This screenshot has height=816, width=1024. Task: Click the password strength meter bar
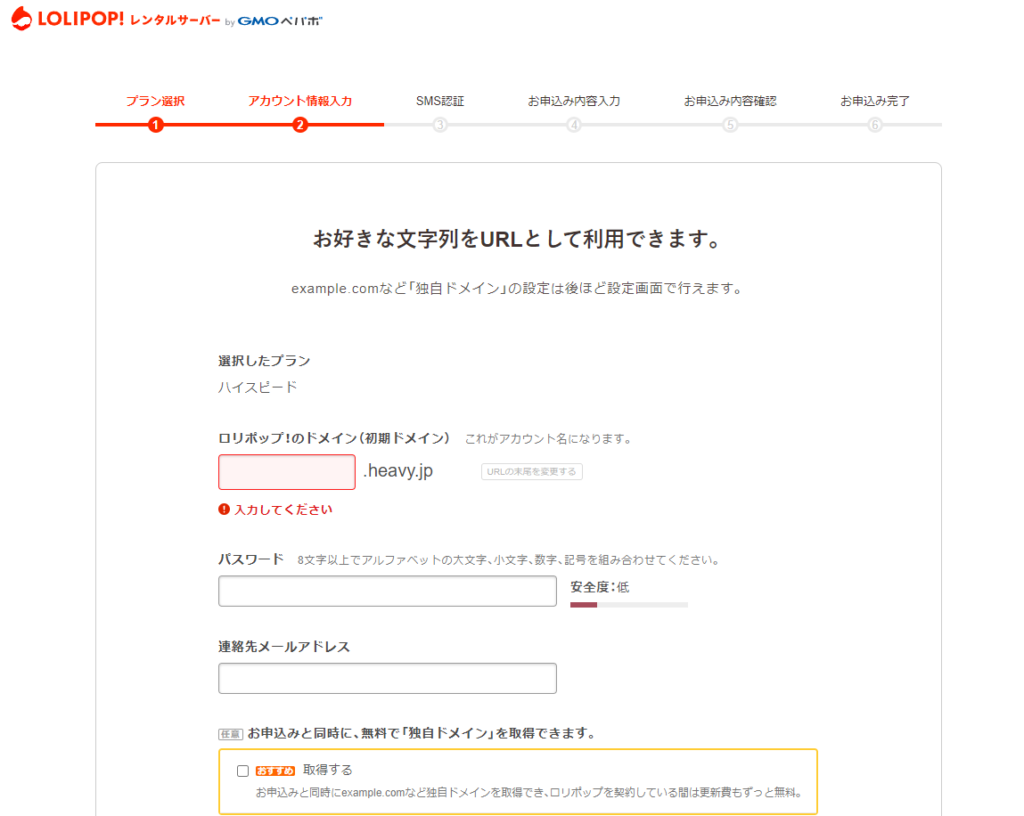point(628,605)
